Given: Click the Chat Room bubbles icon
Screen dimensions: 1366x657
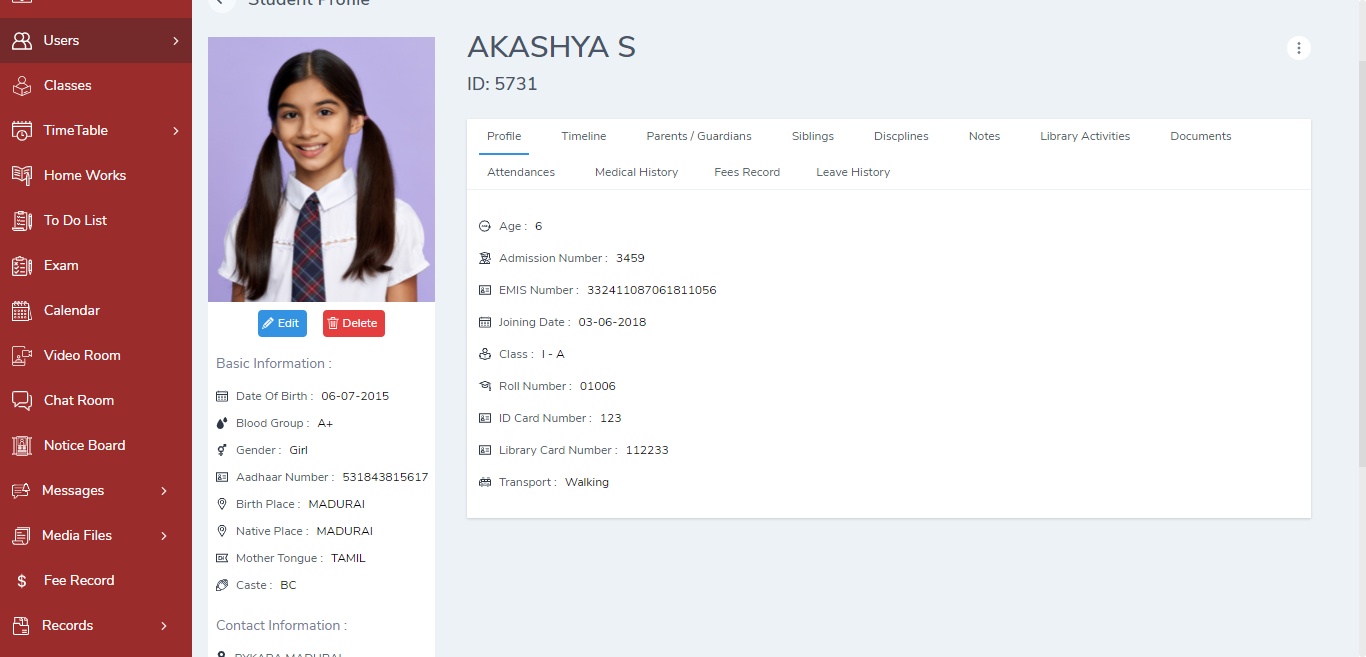Looking at the screenshot, I should pyautogui.click(x=22, y=401).
